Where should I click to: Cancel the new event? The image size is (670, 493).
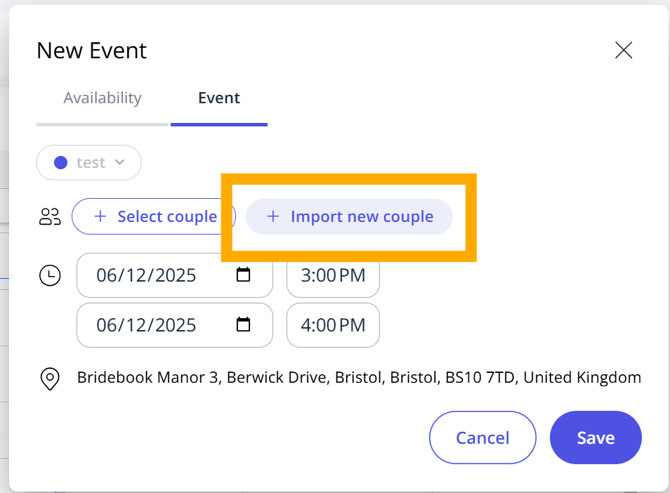pyautogui.click(x=483, y=437)
